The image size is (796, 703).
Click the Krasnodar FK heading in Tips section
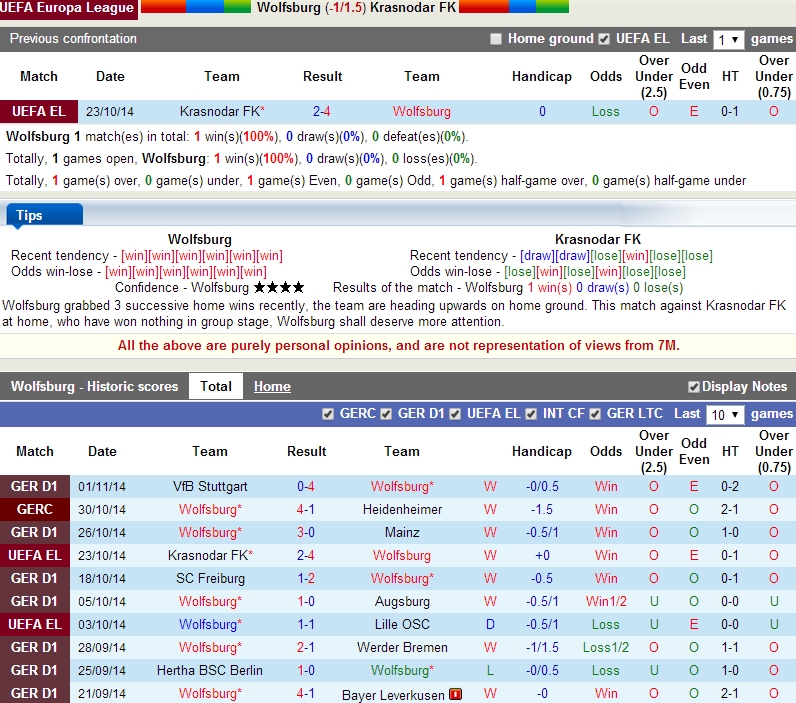pyautogui.click(x=598, y=240)
